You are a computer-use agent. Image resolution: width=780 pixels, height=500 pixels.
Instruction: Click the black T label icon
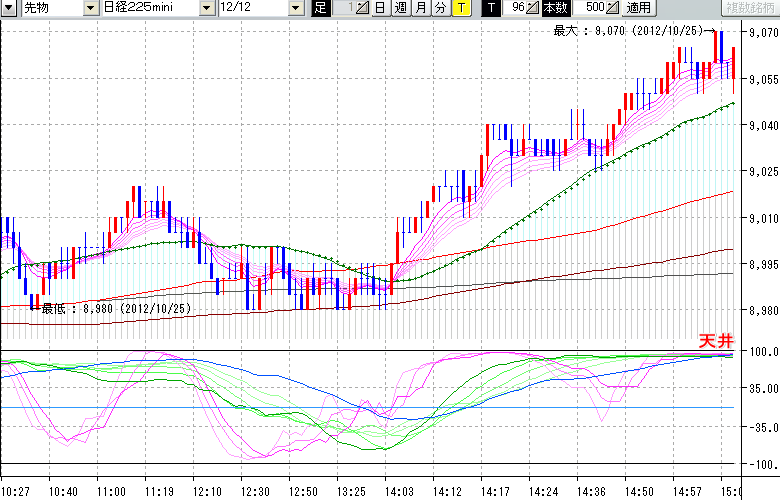coord(489,8)
